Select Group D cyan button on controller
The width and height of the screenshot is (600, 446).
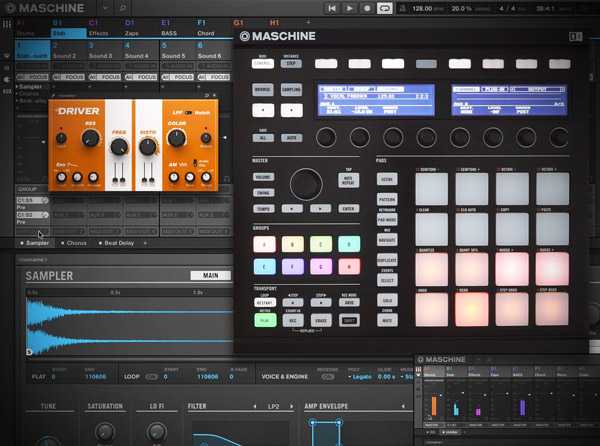click(349, 244)
